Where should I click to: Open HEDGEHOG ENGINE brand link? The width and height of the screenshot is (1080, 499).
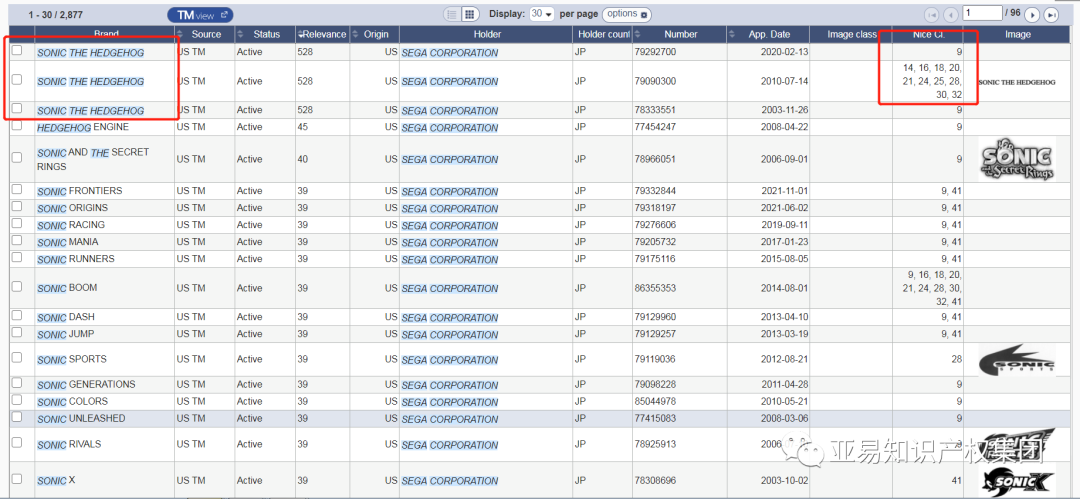(x=83, y=128)
